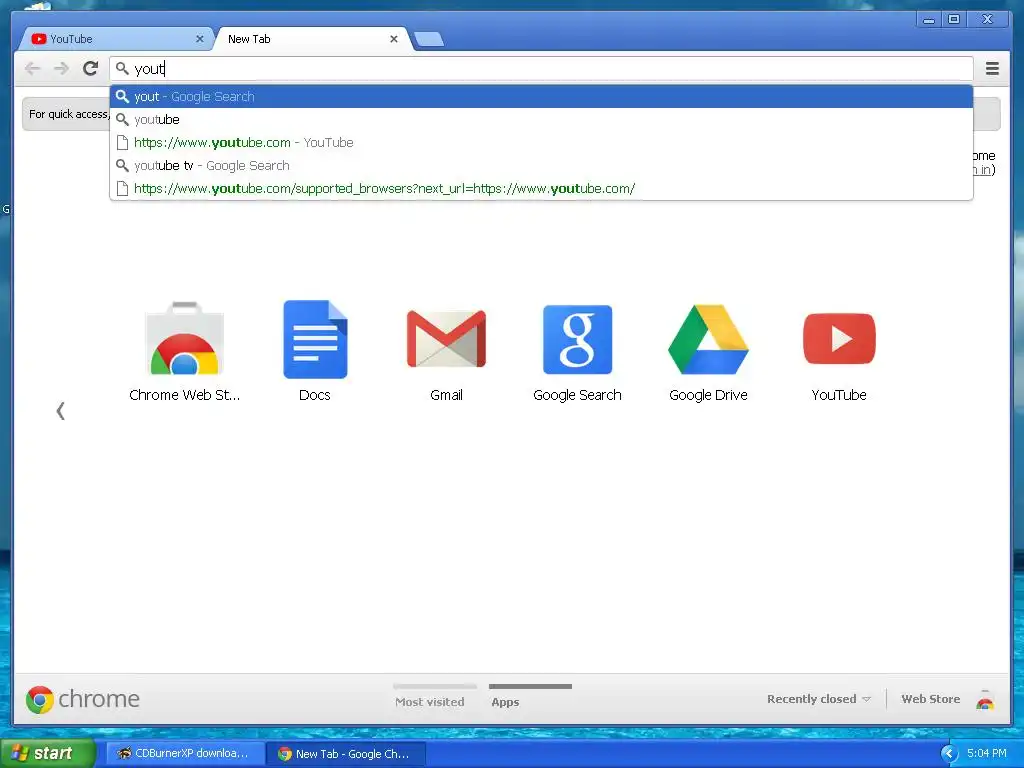This screenshot has width=1024, height=768.
Task: Switch to the New Tab tab
Action: tap(312, 39)
